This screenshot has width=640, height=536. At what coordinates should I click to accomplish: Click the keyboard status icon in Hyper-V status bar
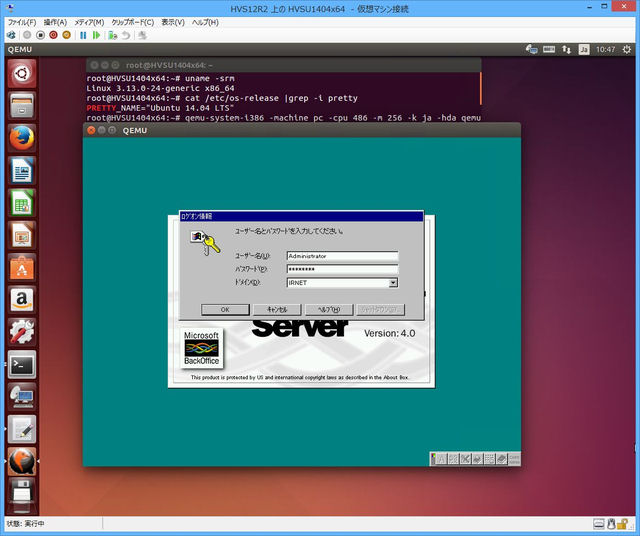click(x=599, y=523)
